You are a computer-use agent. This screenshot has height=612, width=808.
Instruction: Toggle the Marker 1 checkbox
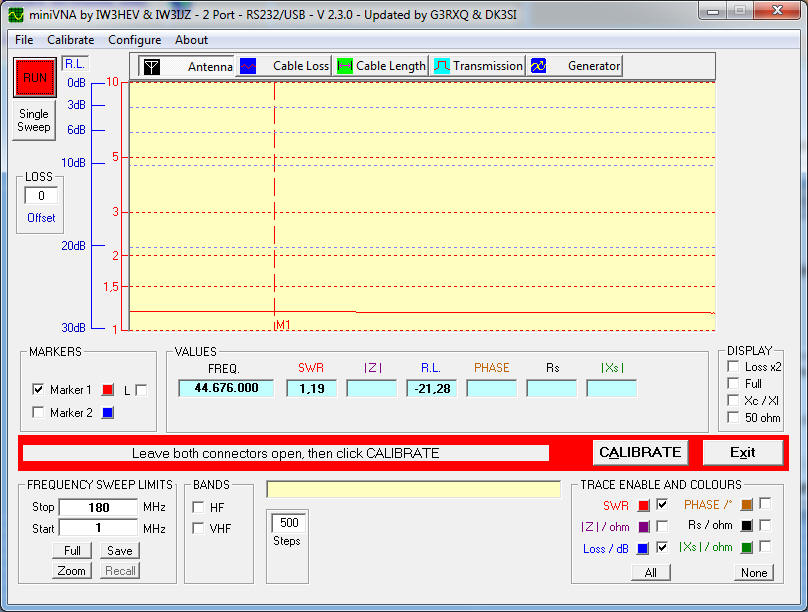38,389
